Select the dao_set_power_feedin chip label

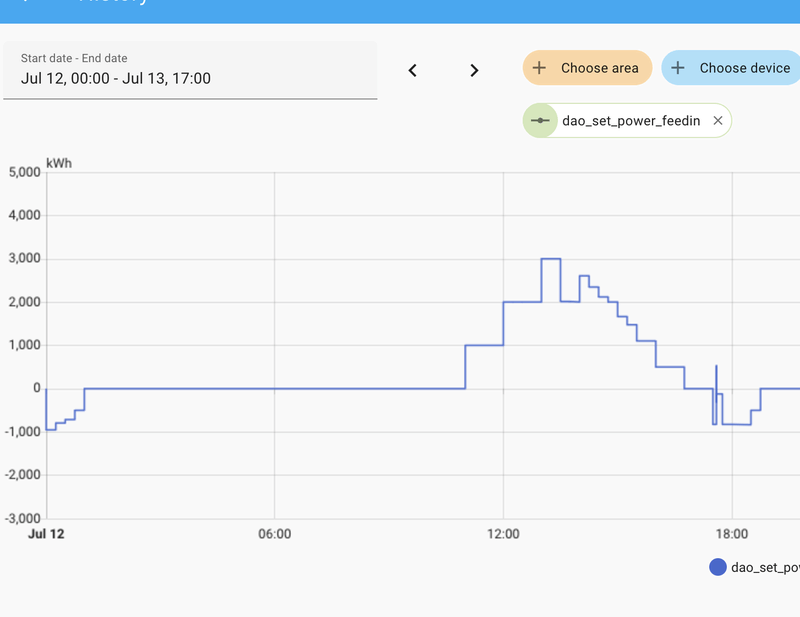click(x=630, y=121)
